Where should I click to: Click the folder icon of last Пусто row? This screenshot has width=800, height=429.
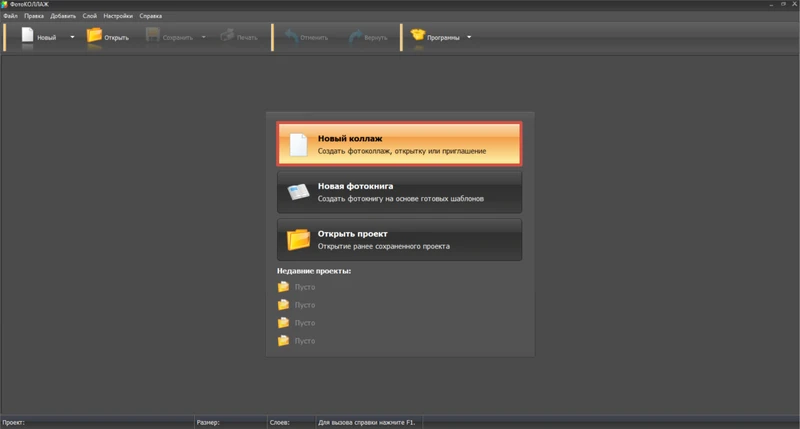click(283, 340)
